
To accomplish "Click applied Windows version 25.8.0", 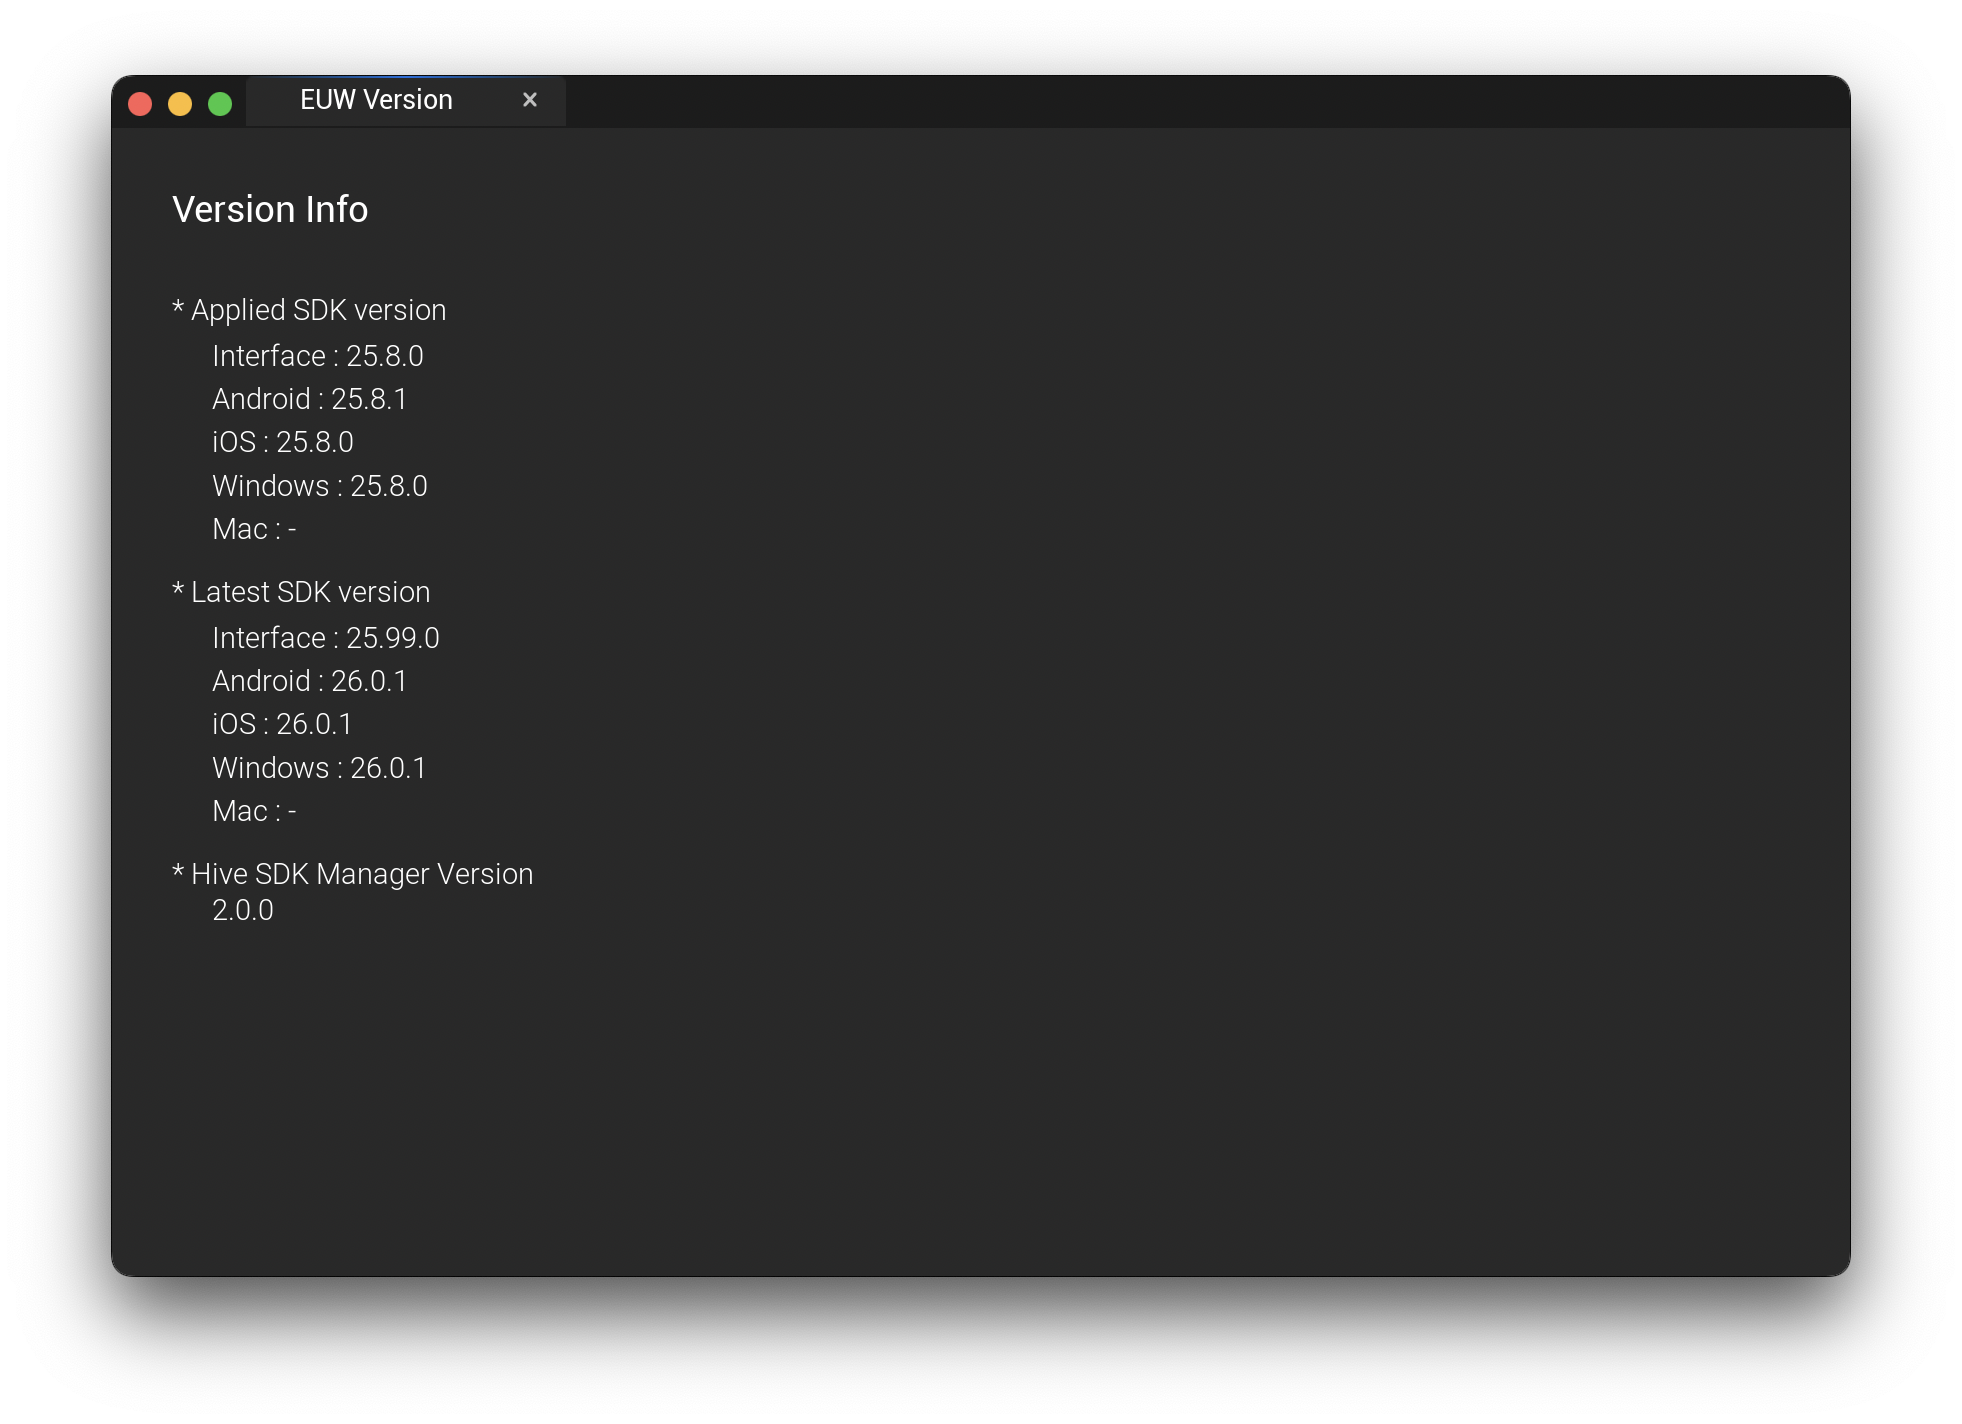I will coord(320,486).
